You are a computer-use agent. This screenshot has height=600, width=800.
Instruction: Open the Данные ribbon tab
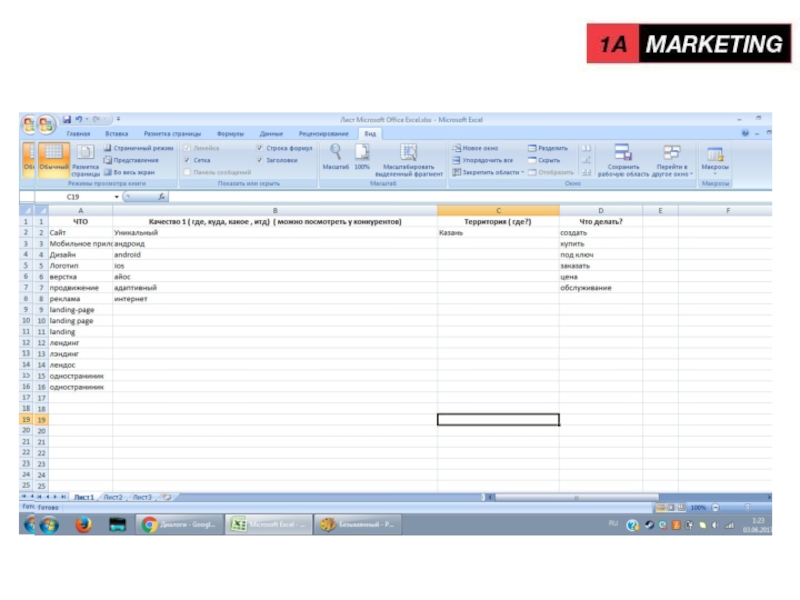tap(271, 134)
